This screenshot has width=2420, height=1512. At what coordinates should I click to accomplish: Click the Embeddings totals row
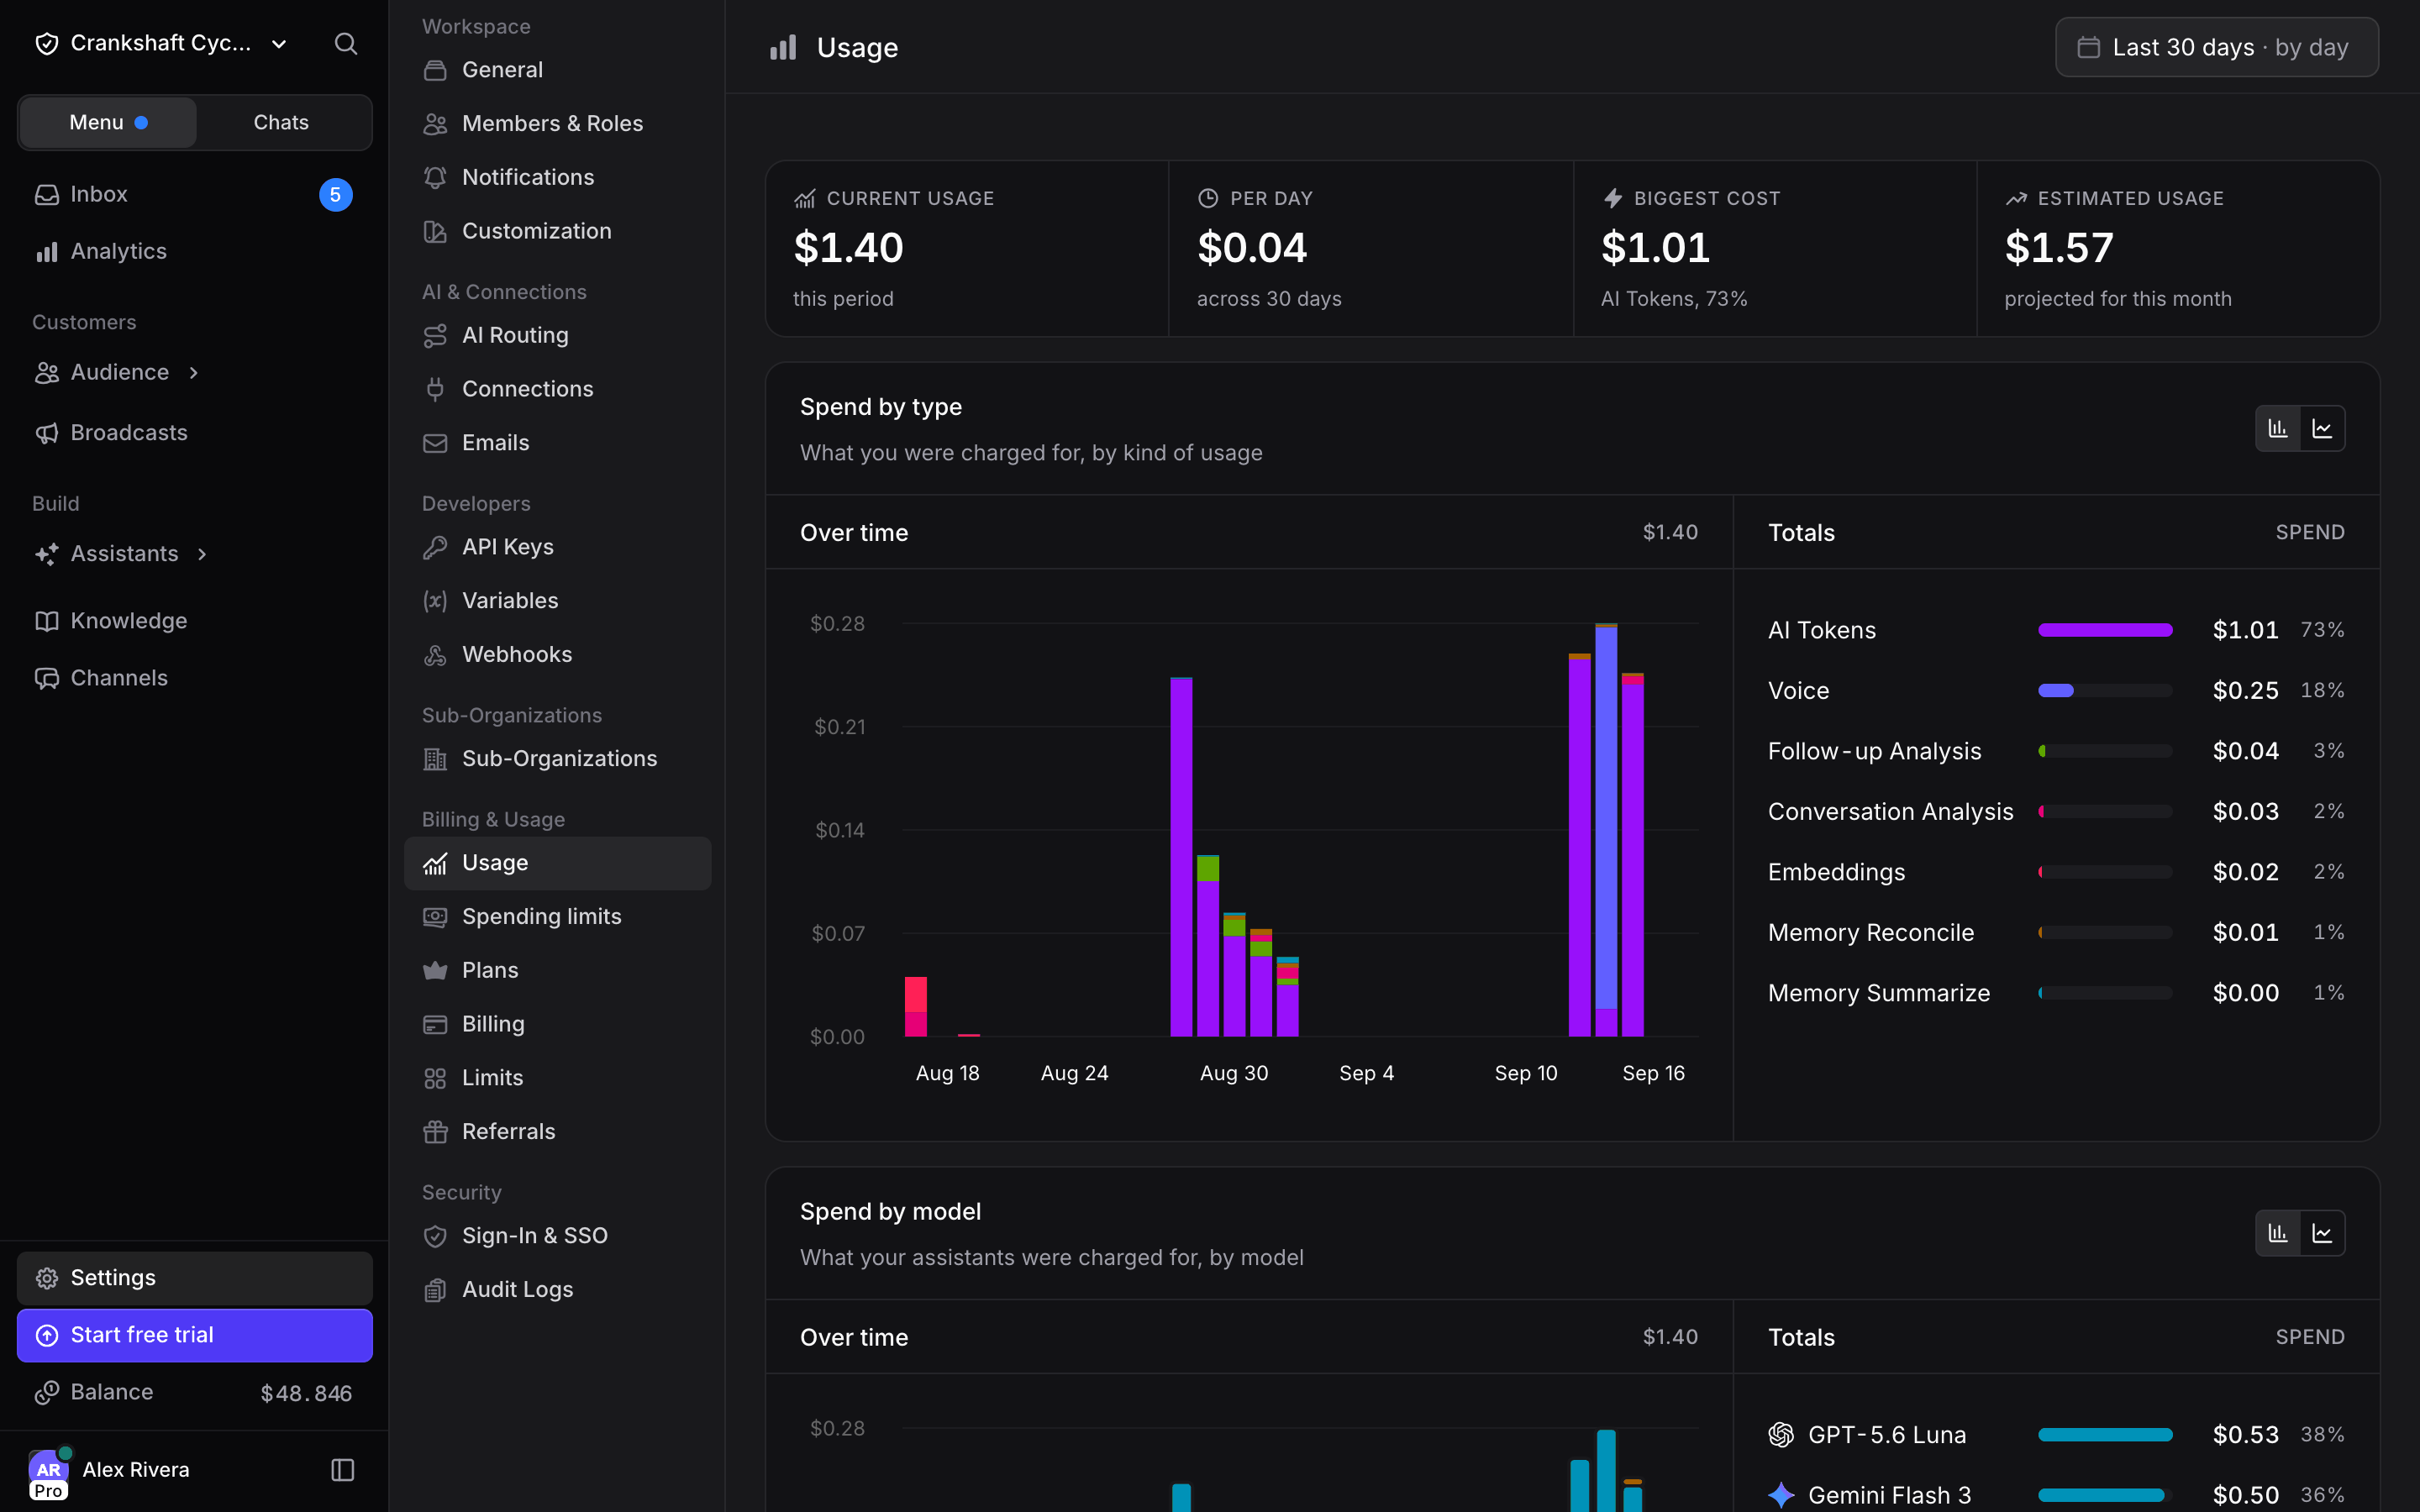point(2056,872)
